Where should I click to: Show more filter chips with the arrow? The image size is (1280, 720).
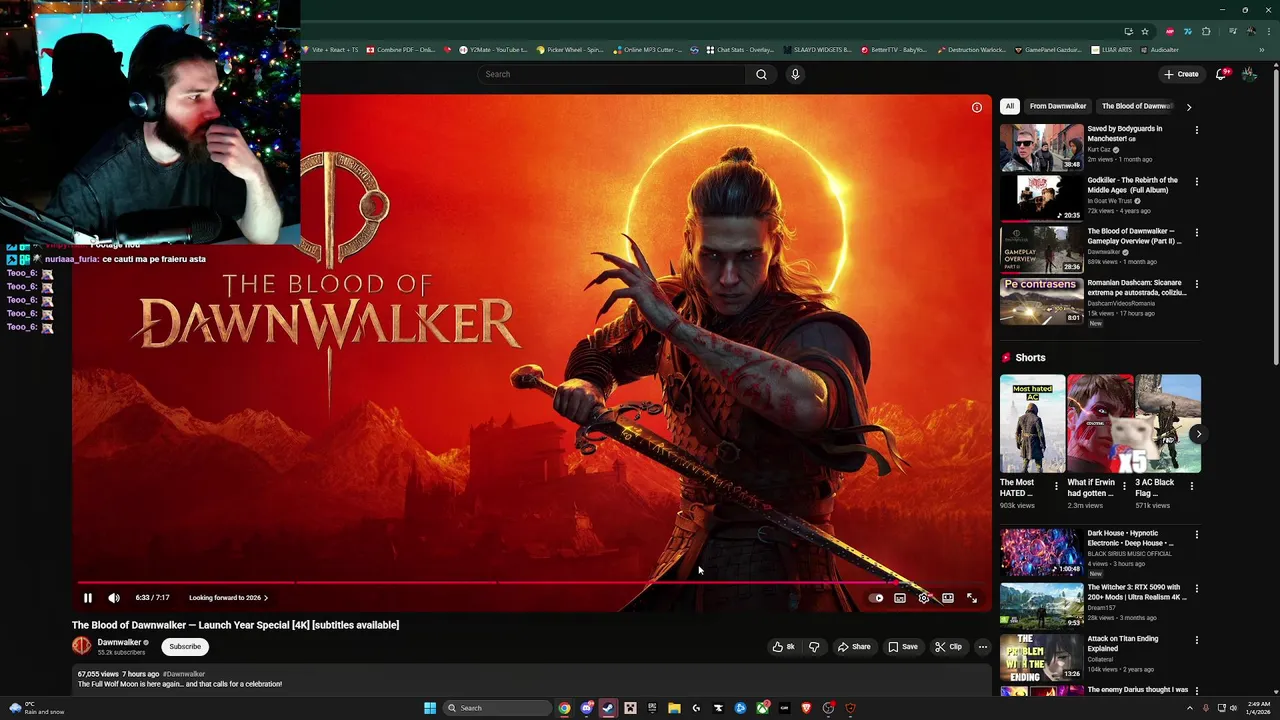click(x=1189, y=106)
